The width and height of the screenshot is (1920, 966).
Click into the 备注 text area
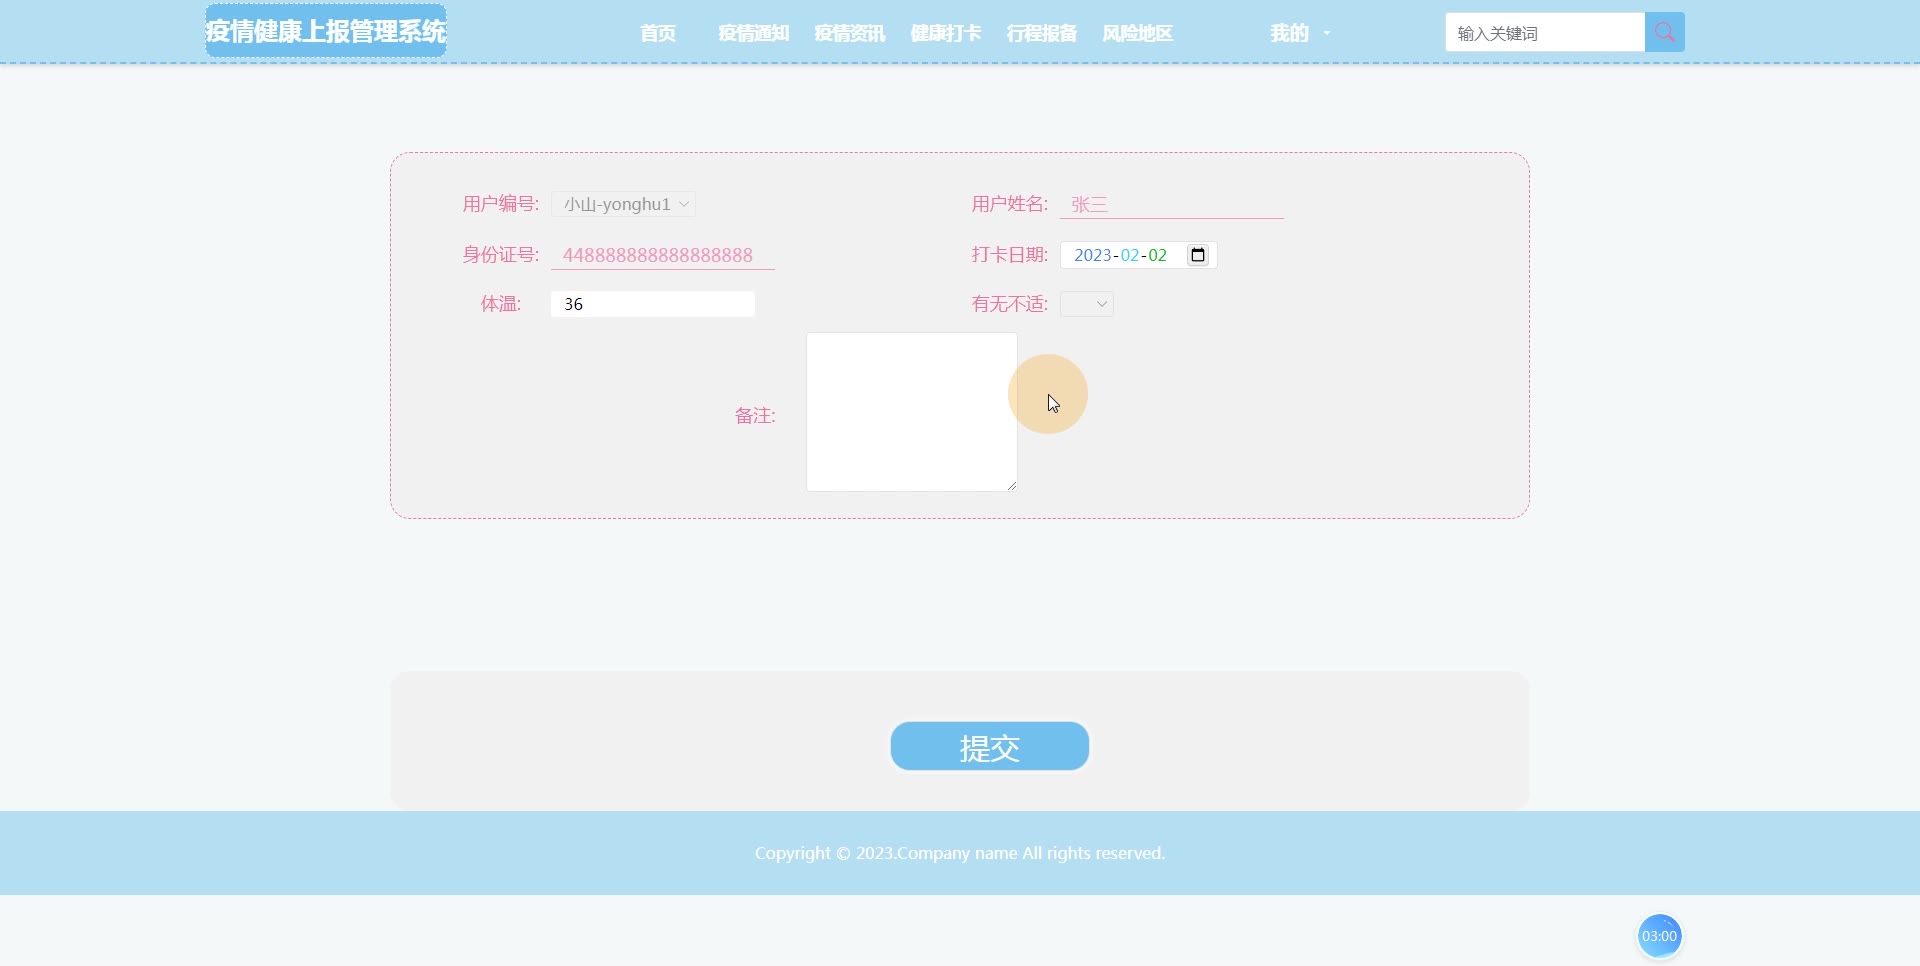[x=912, y=412]
